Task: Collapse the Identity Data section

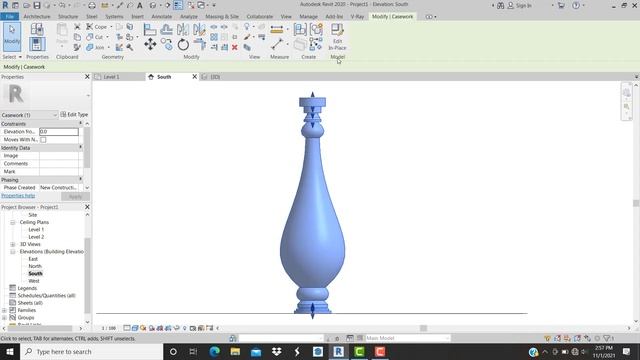Action: tap(80, 147)
